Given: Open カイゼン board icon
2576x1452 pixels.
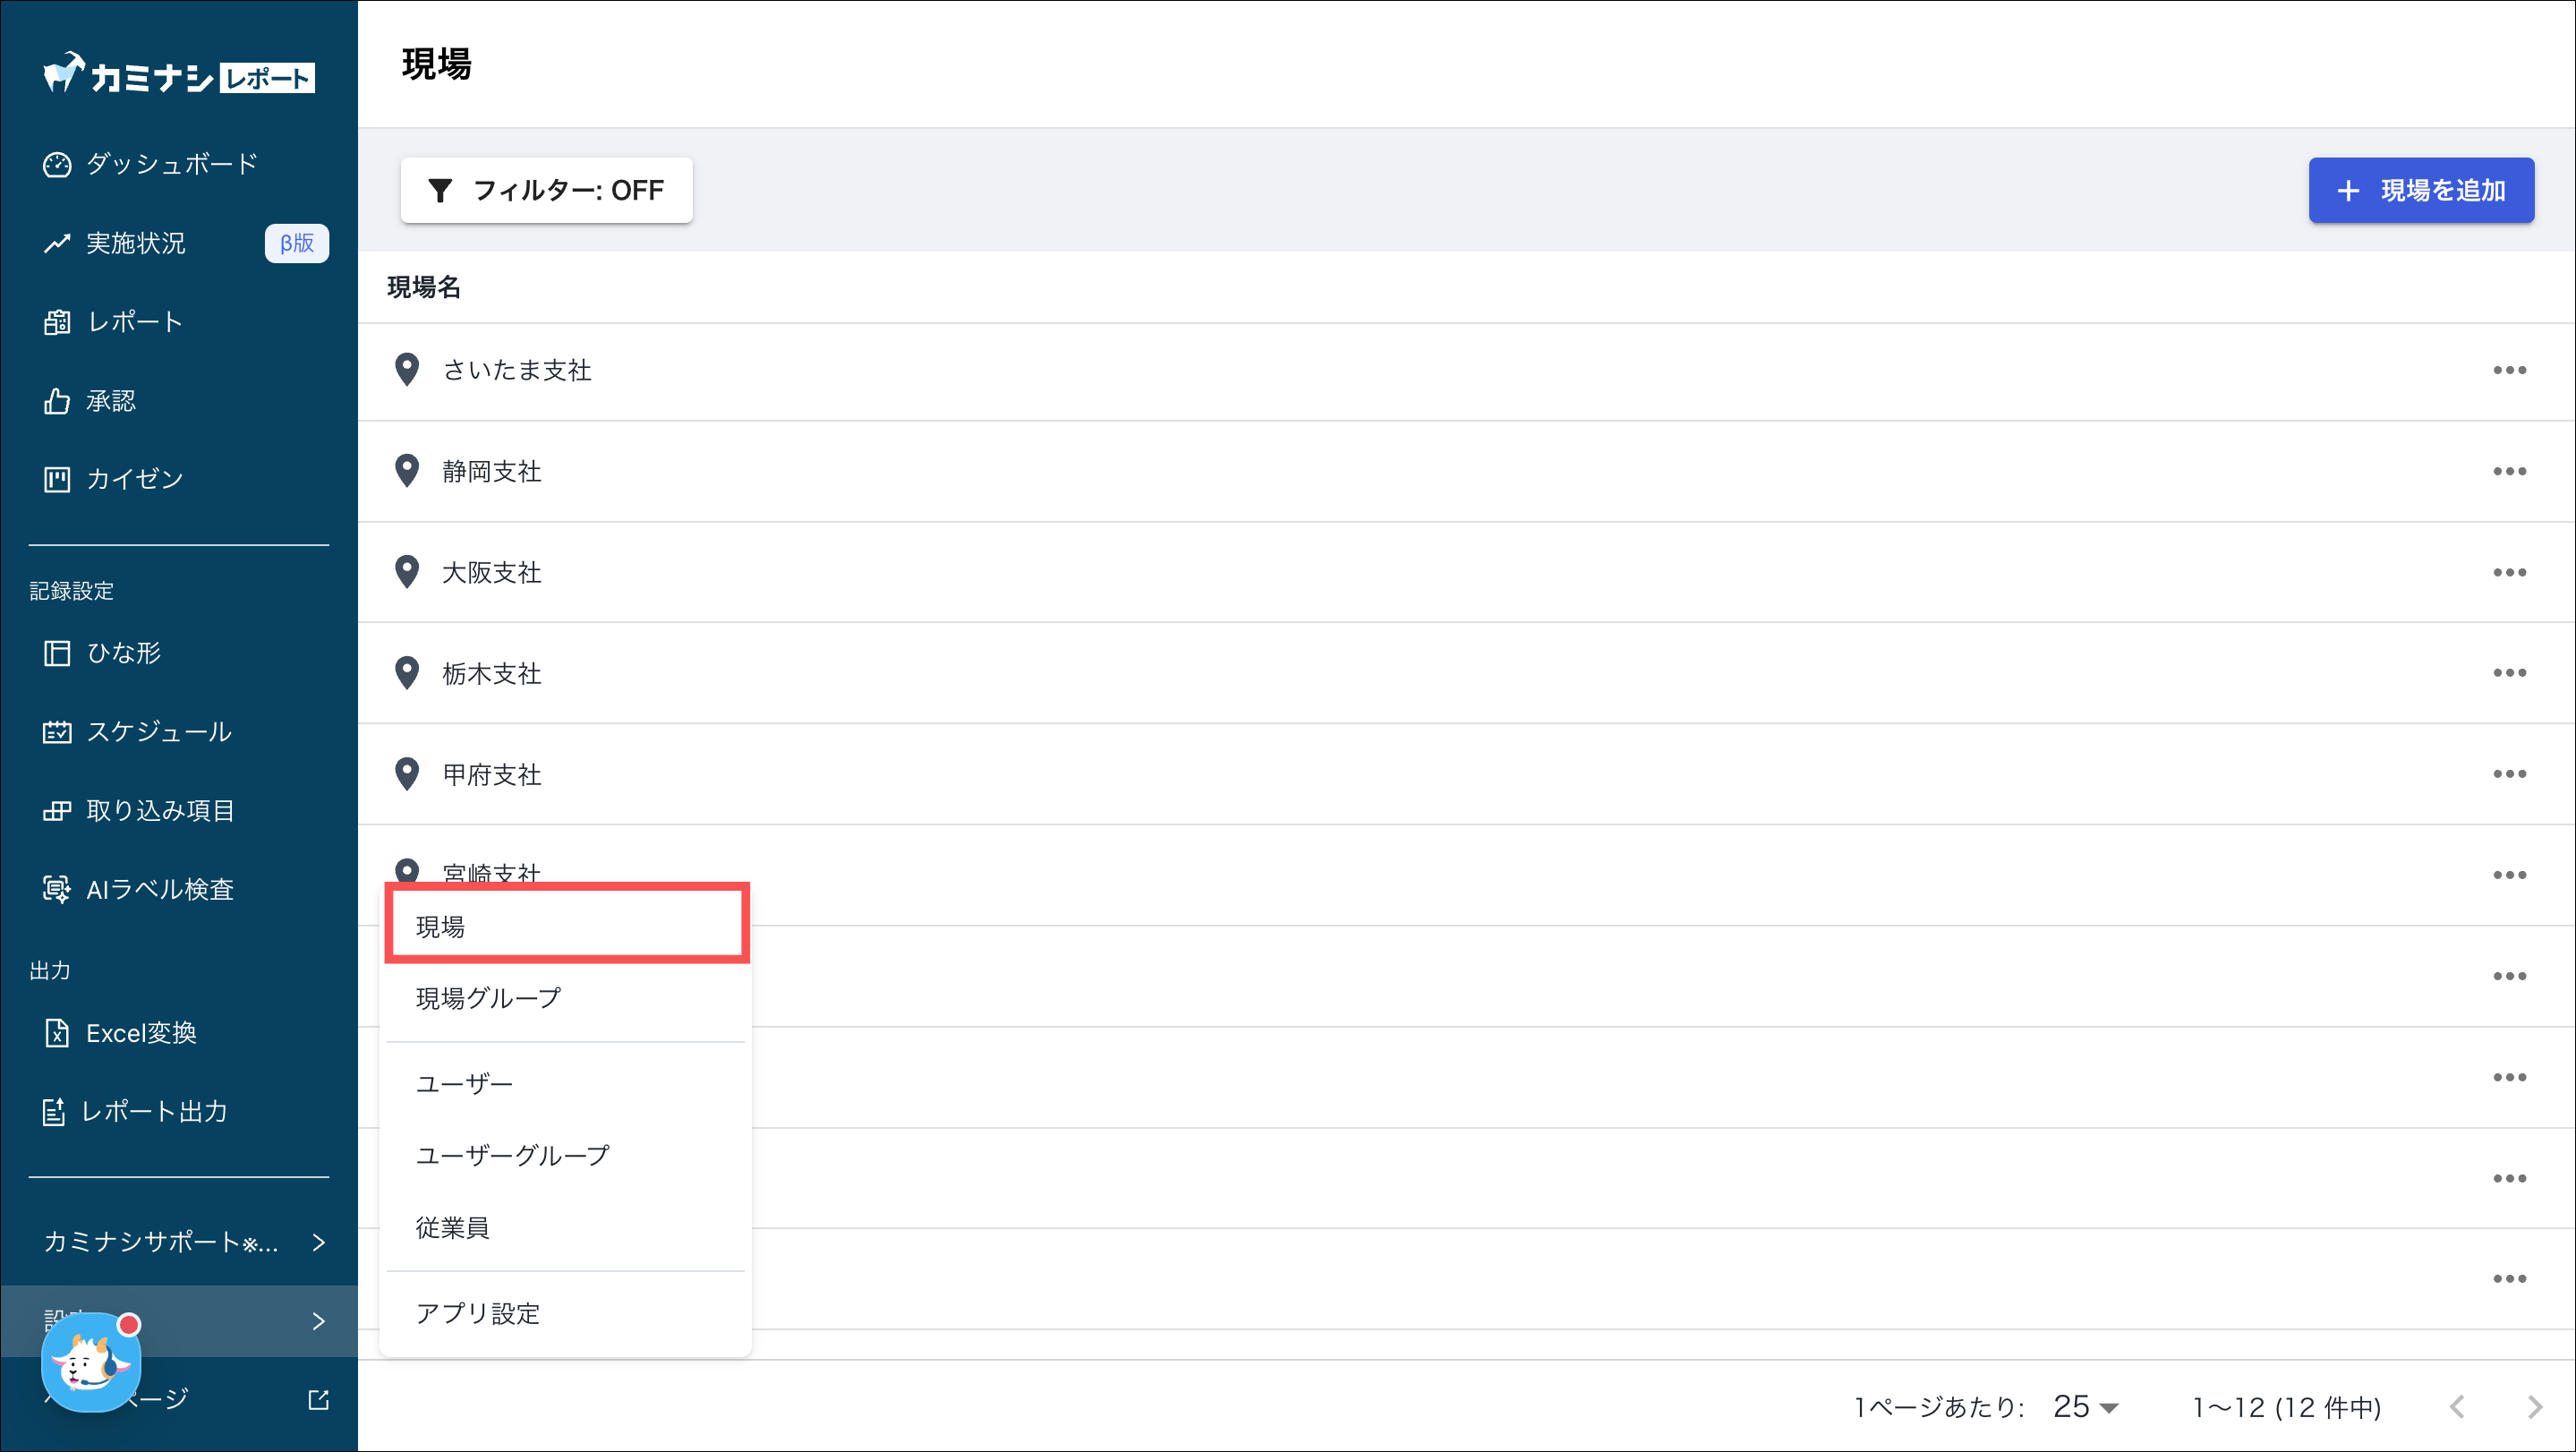Looking at the screenshot, I should pos(57,479).
